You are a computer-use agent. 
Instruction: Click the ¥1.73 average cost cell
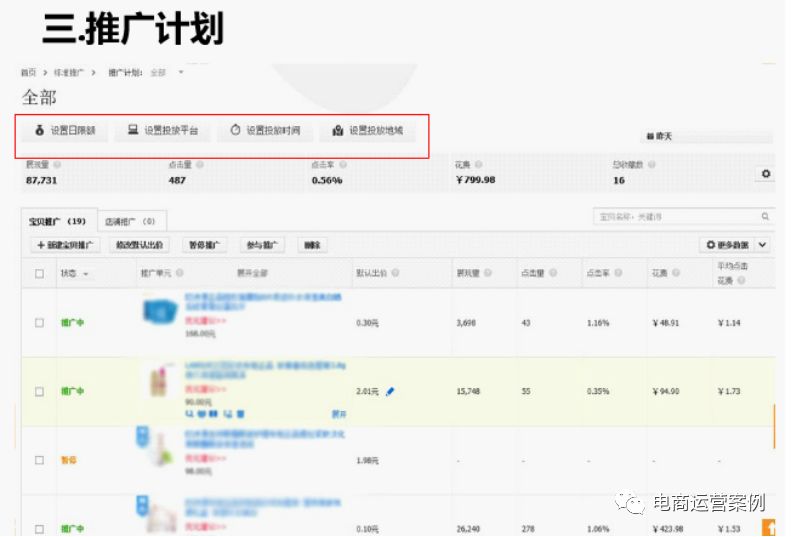[729, 392]
